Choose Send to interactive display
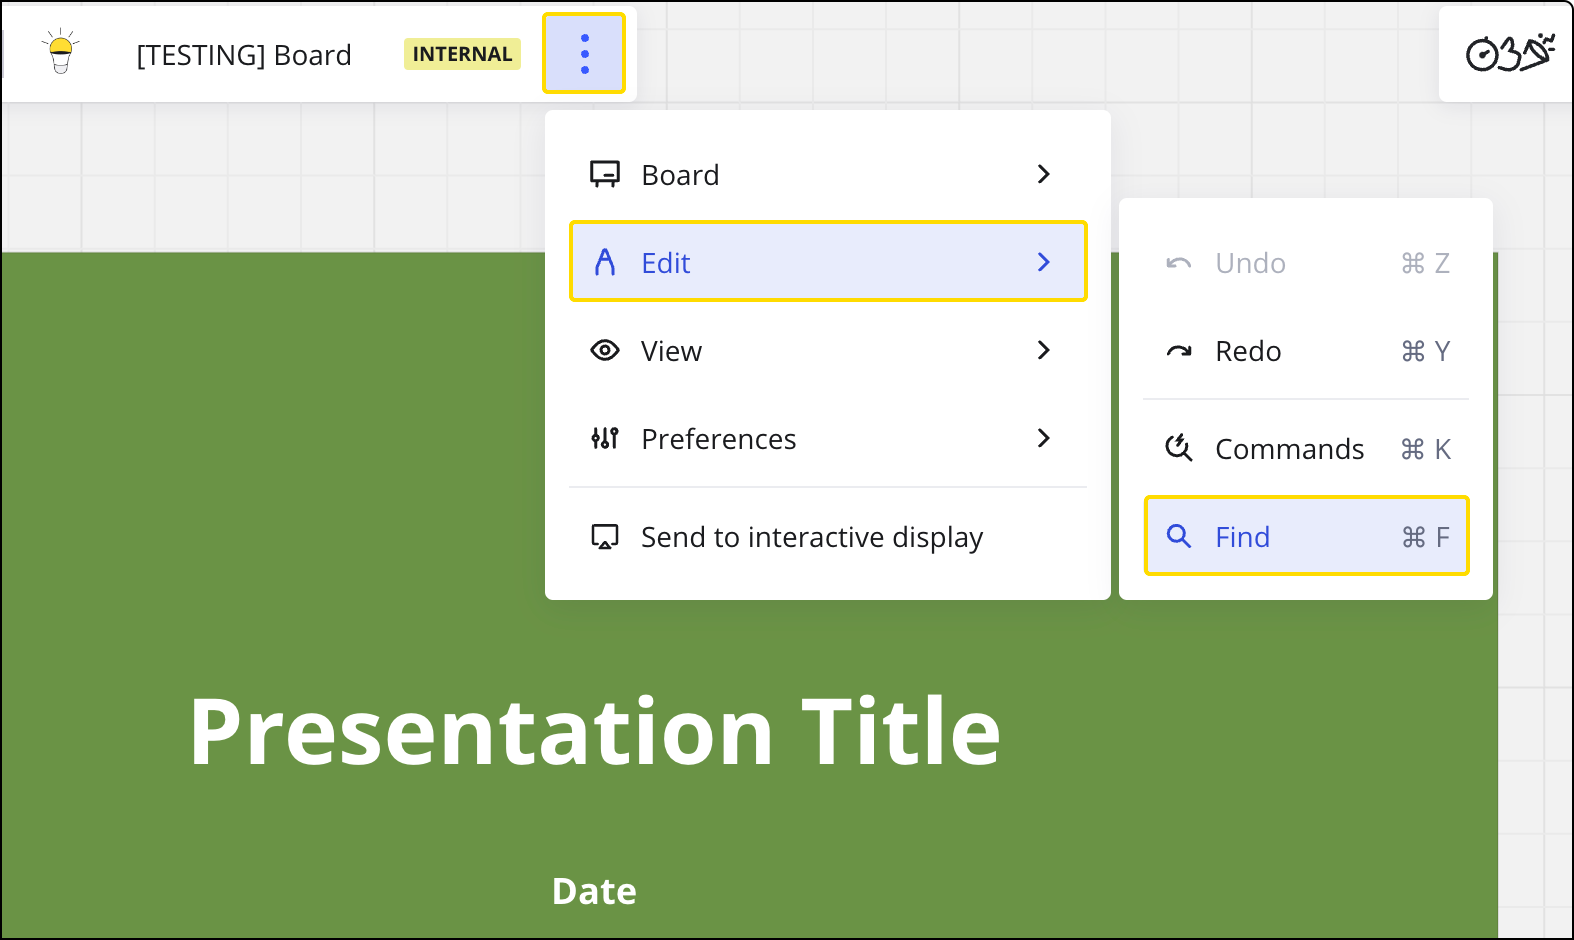This screenshot has height=940, width=1574. pos(811,537)
